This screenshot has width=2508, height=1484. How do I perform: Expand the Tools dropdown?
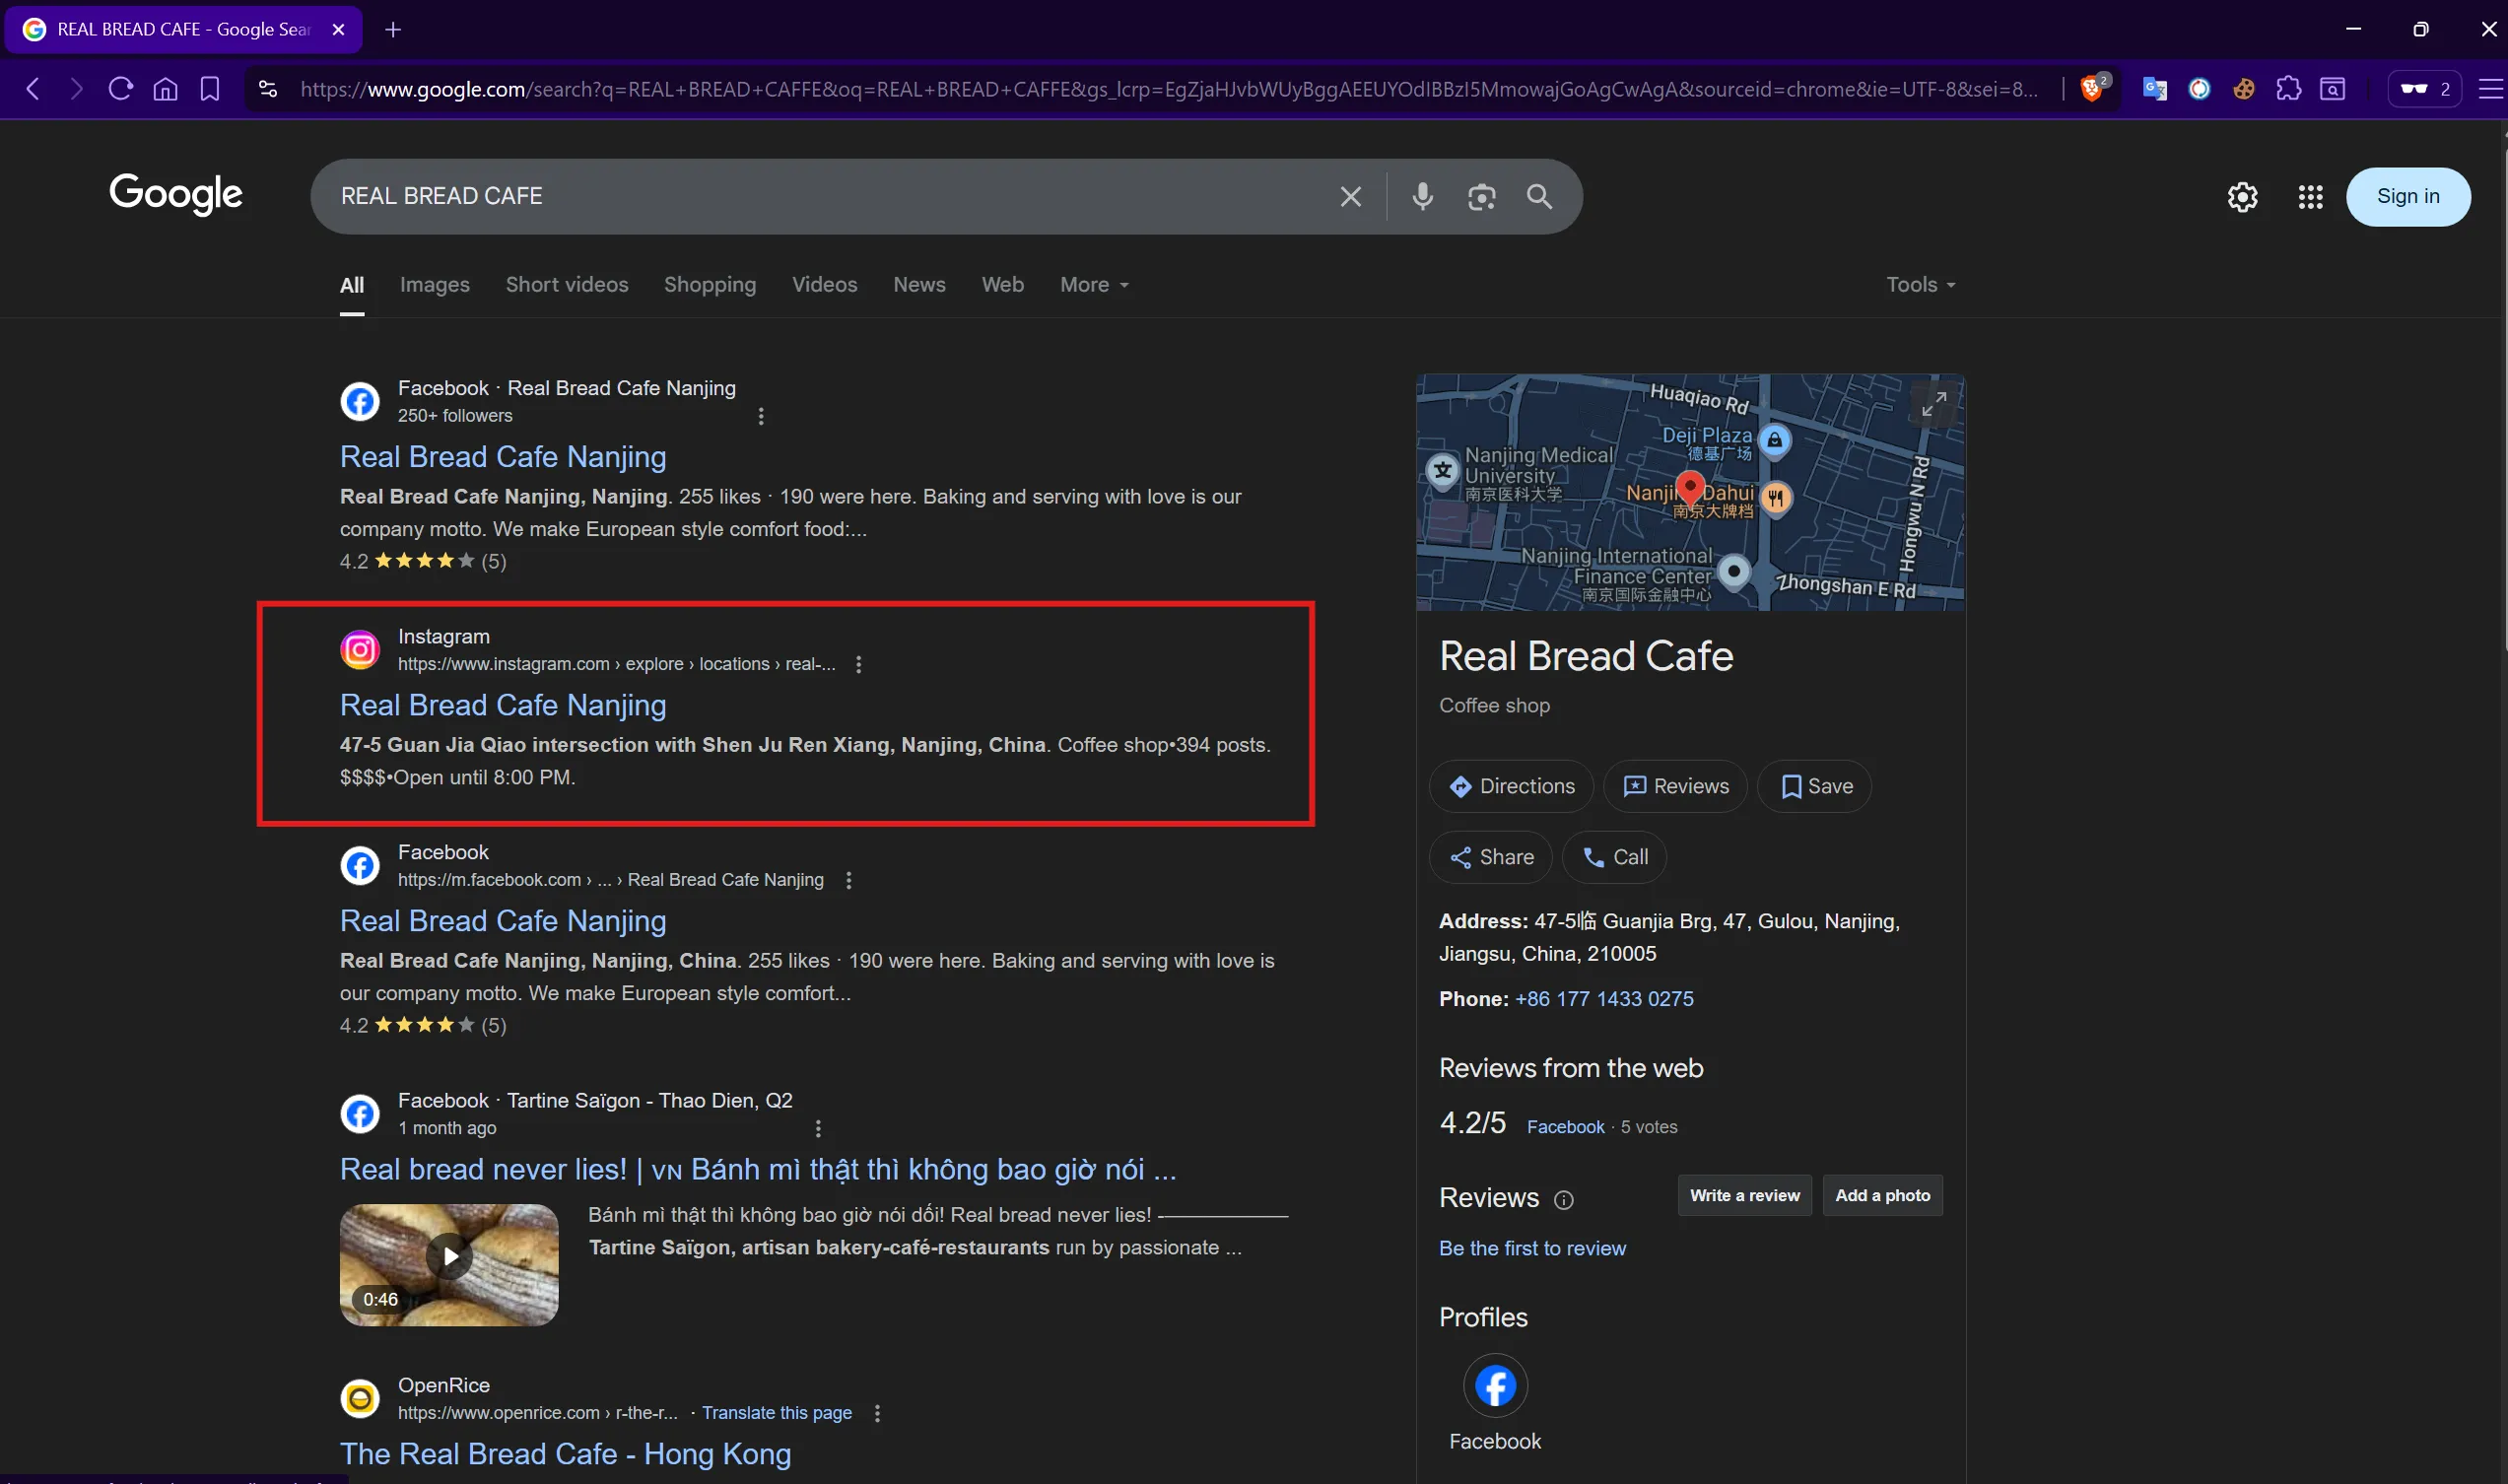pyautogui.click(x=1920, y=285)
